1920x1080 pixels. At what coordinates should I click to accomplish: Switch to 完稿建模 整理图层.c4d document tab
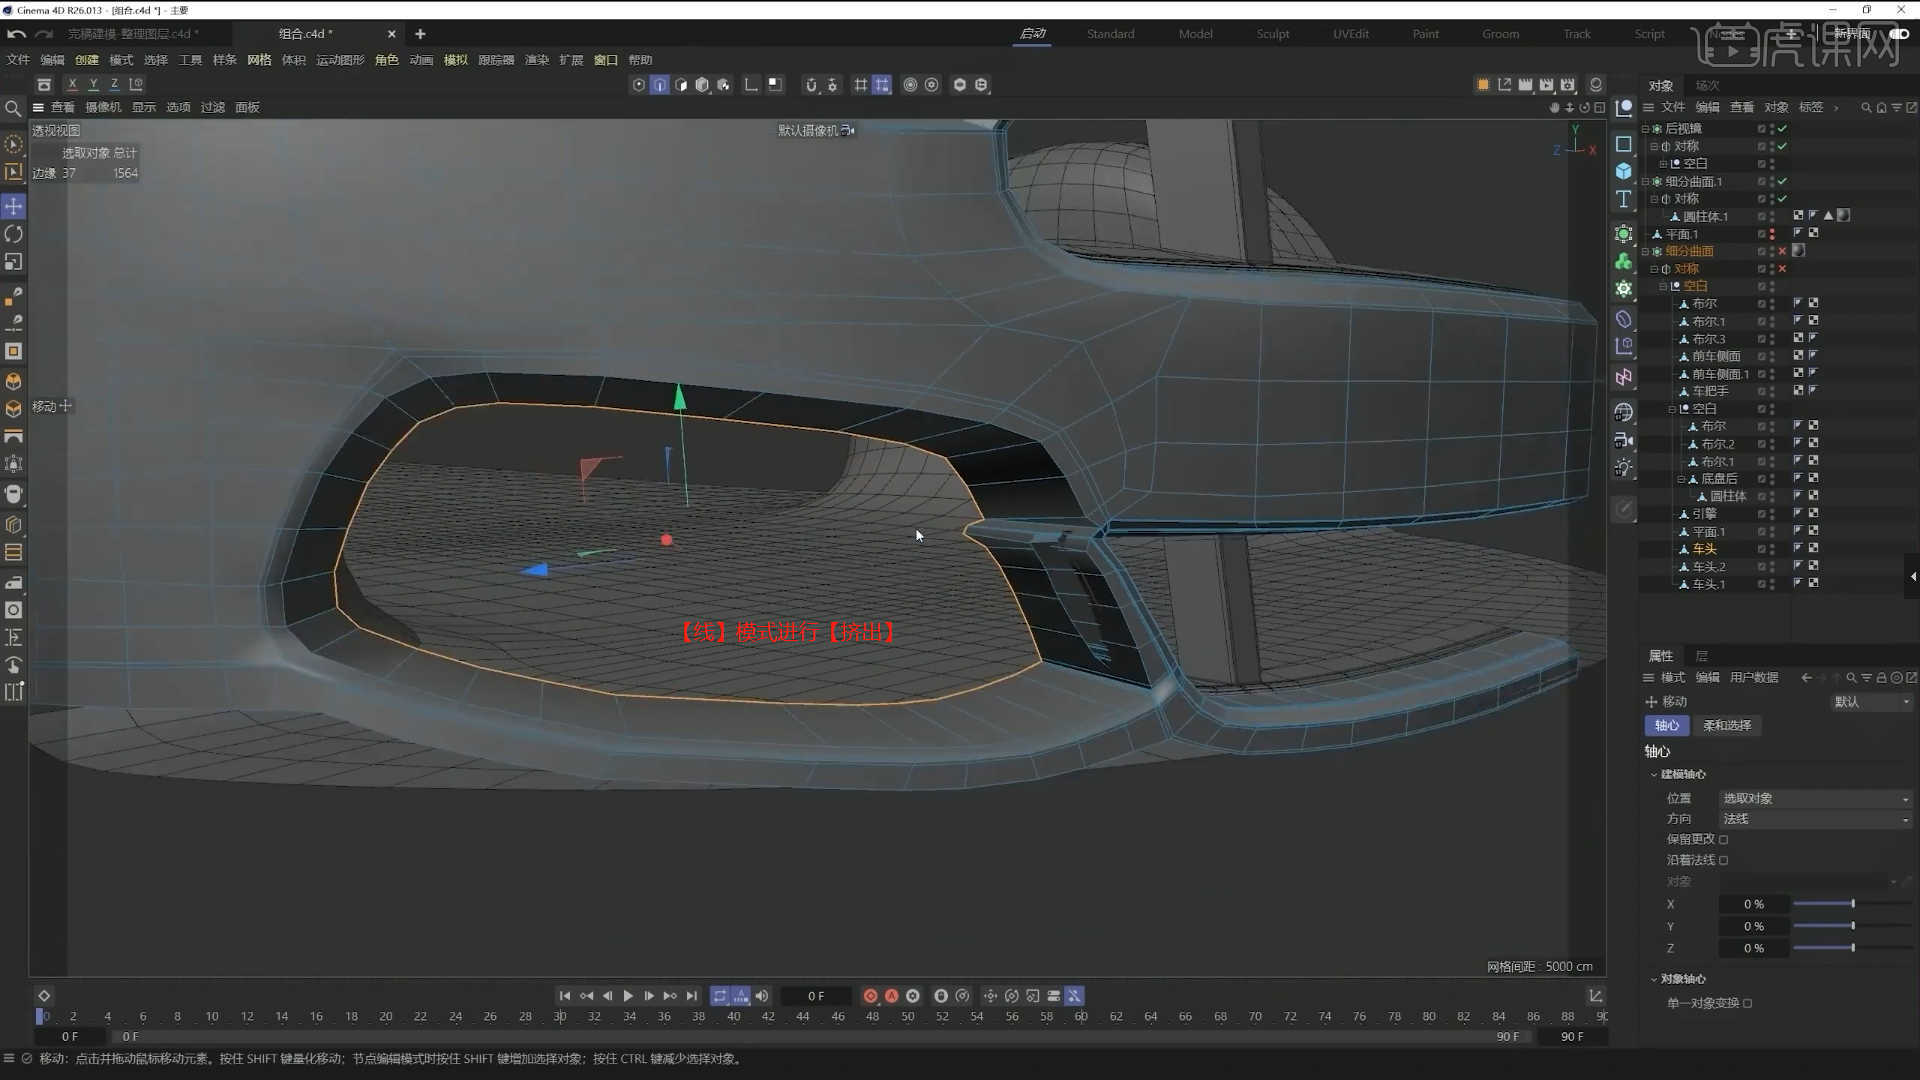[133, 34]
